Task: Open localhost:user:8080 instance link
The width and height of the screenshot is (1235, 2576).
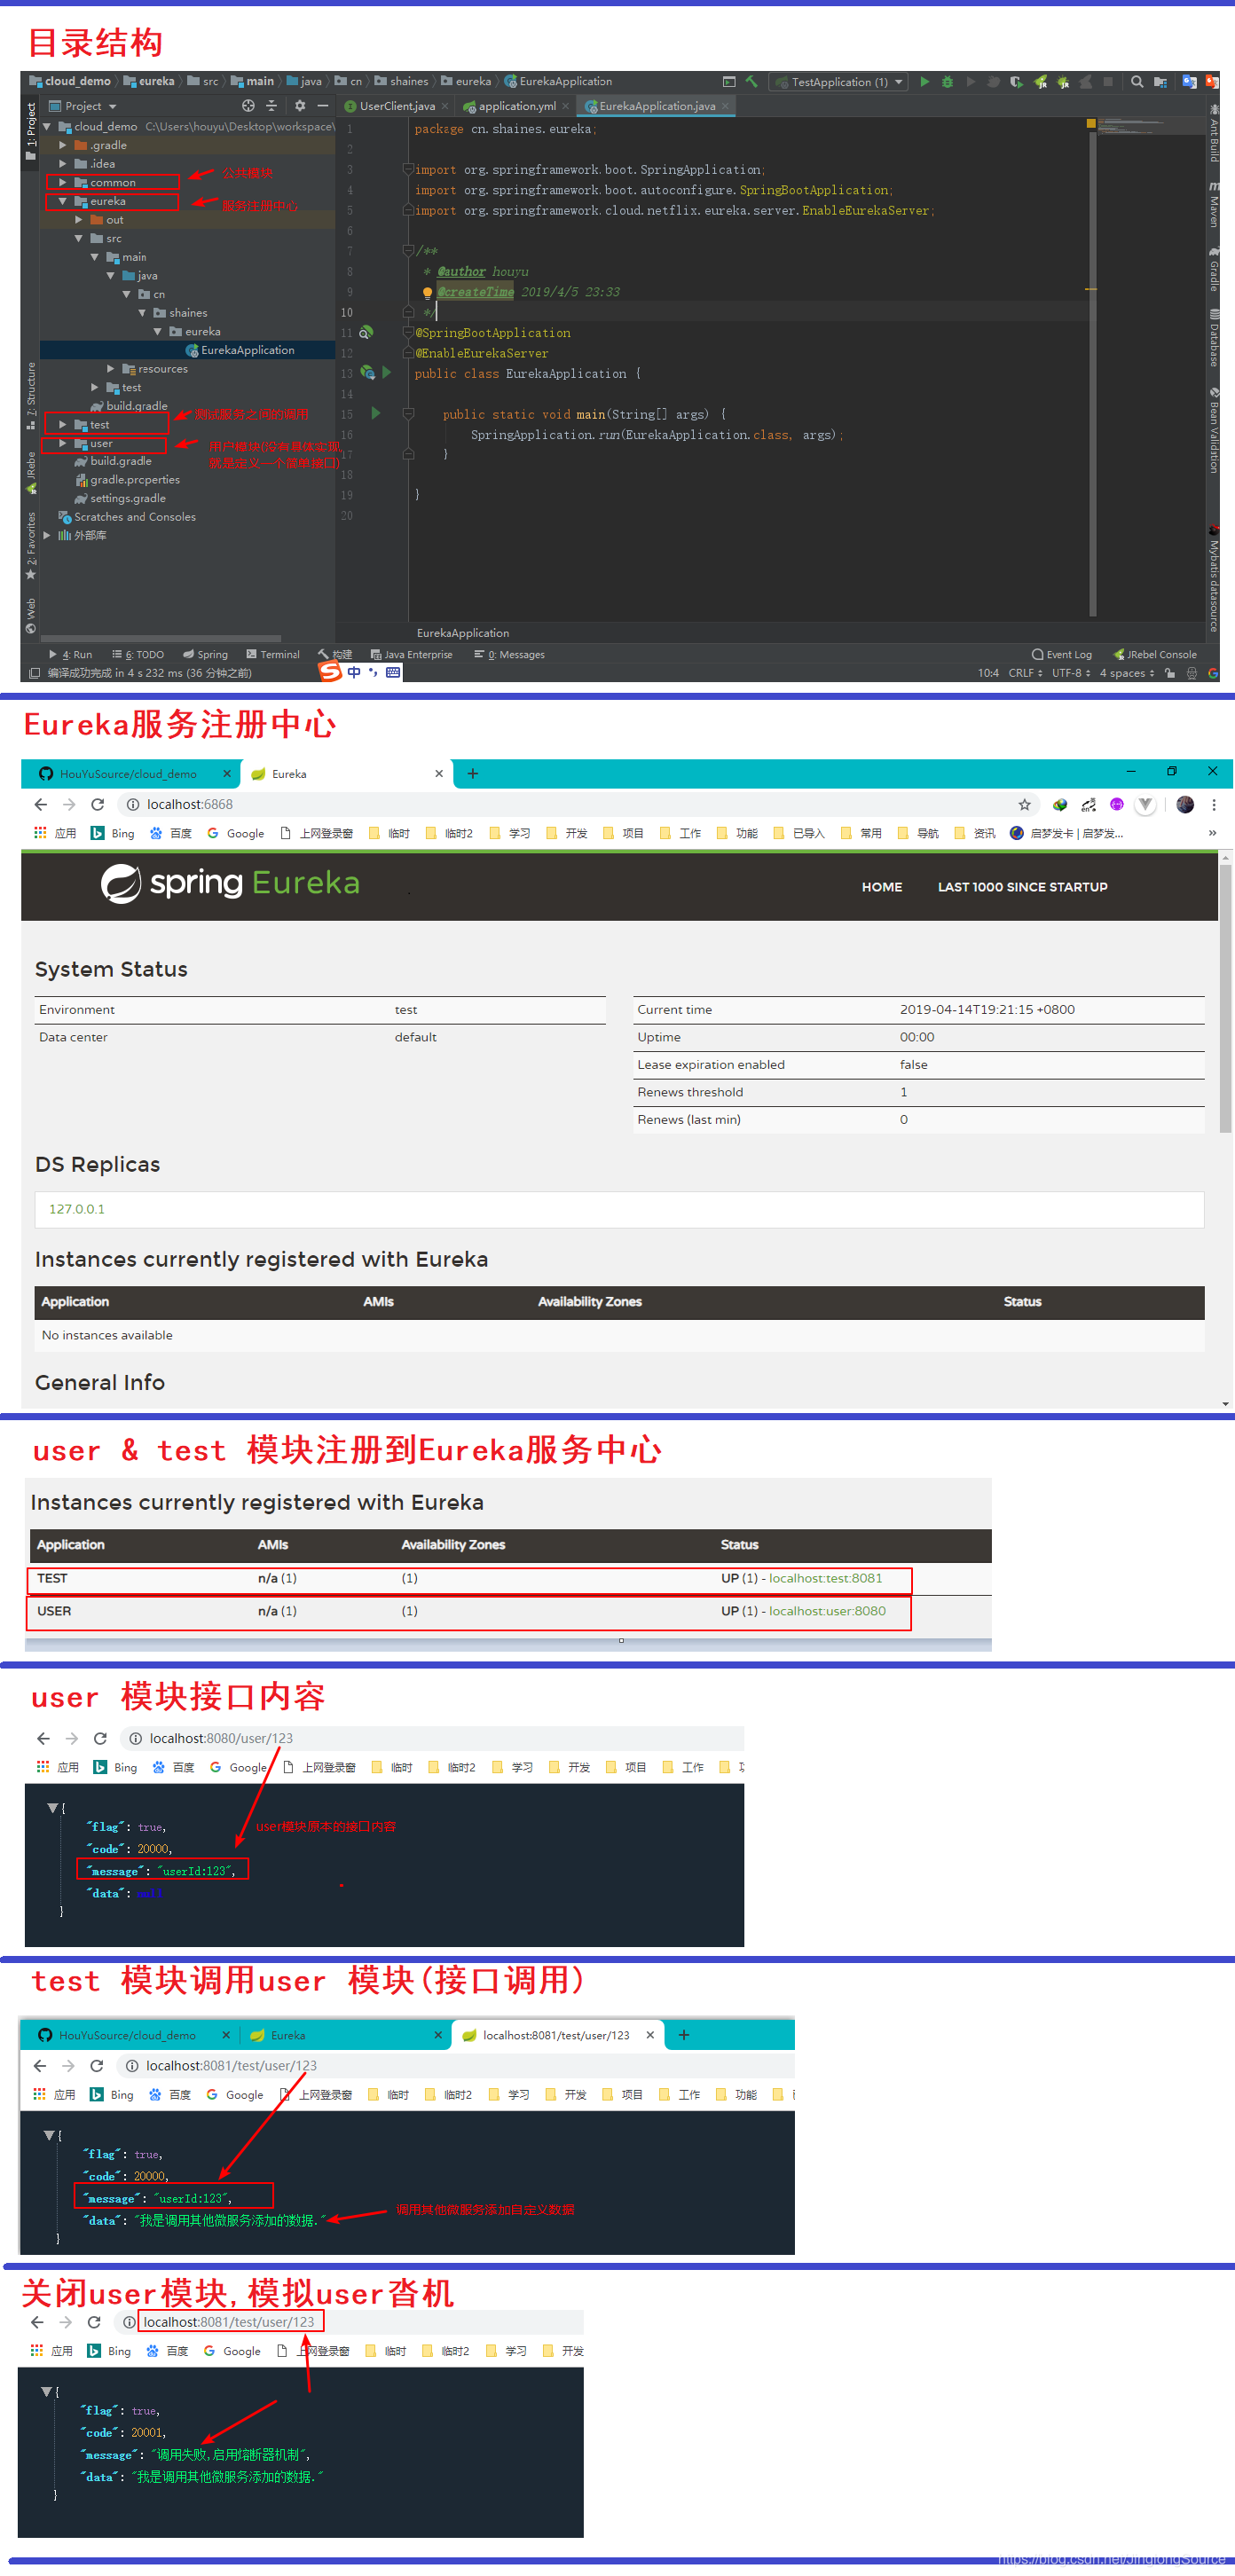Action: (x=827, y=1611)
